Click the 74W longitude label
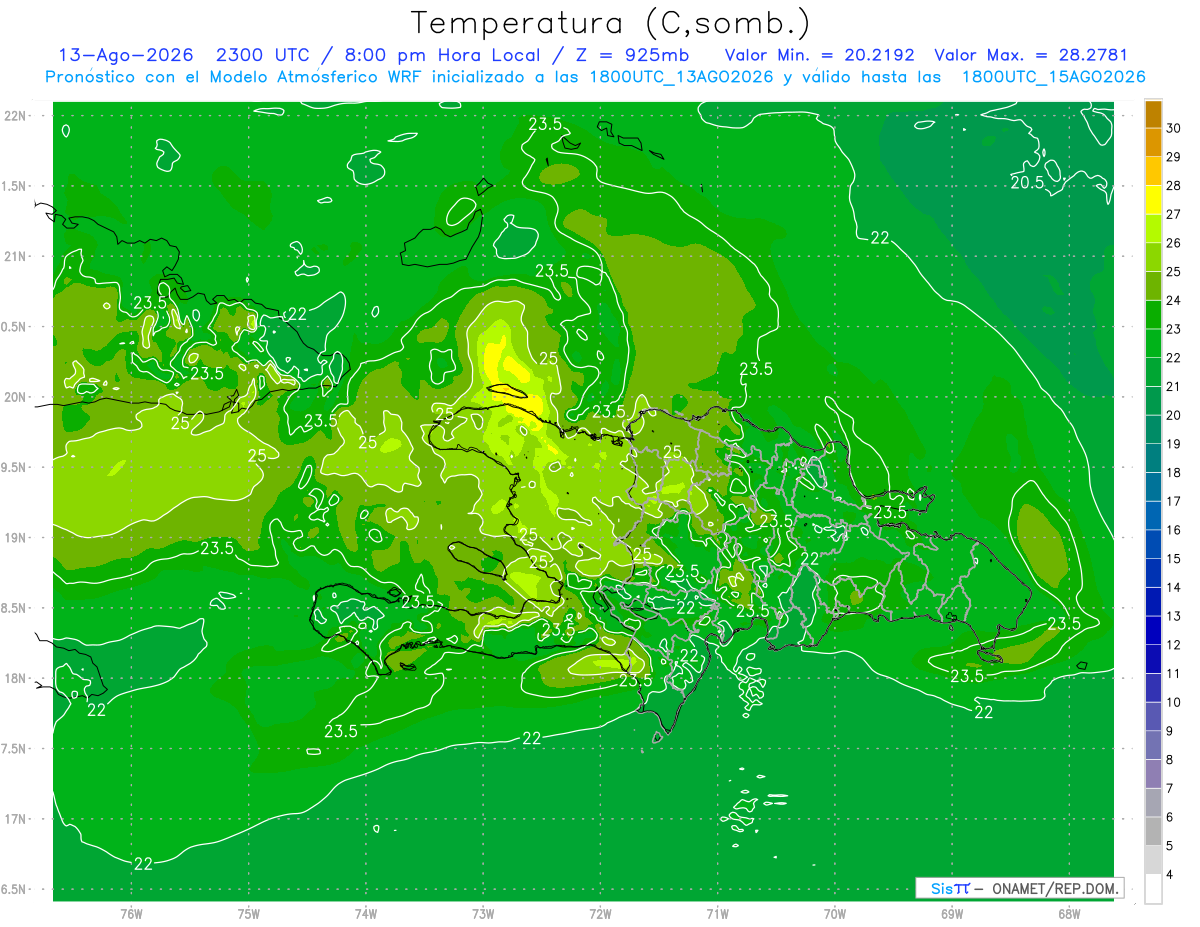 [365, 913]
